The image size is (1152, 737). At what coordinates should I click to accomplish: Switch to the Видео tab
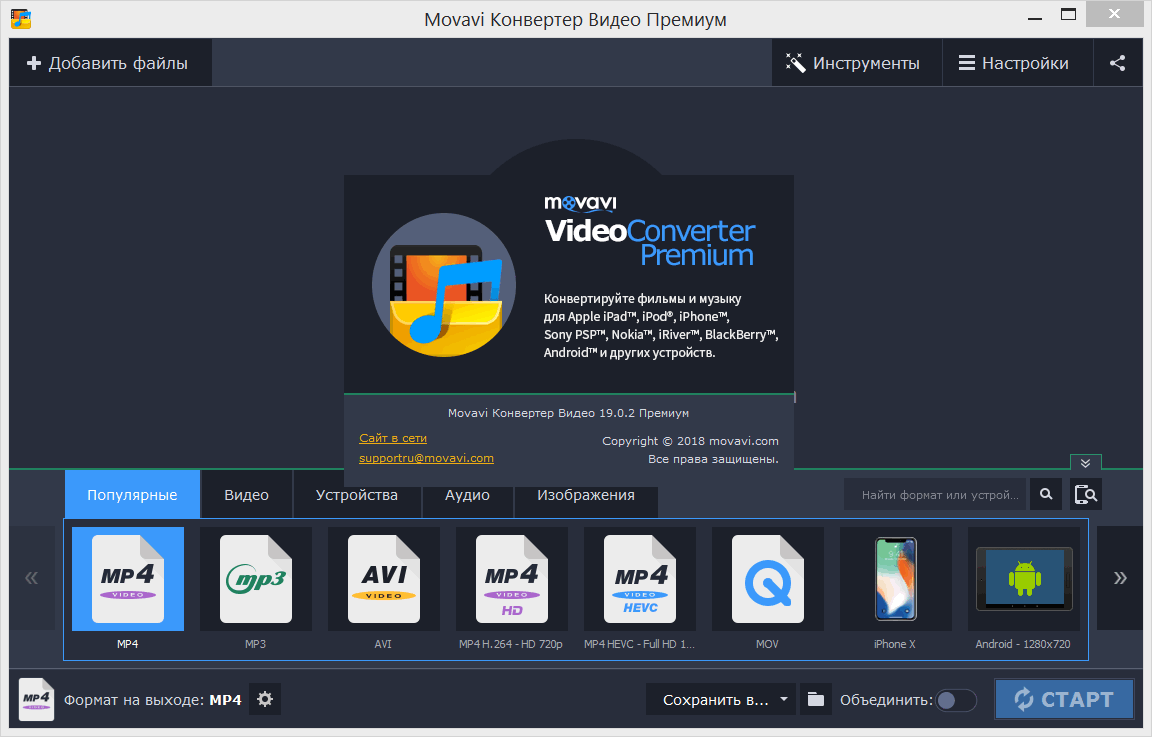pos(246,495)
